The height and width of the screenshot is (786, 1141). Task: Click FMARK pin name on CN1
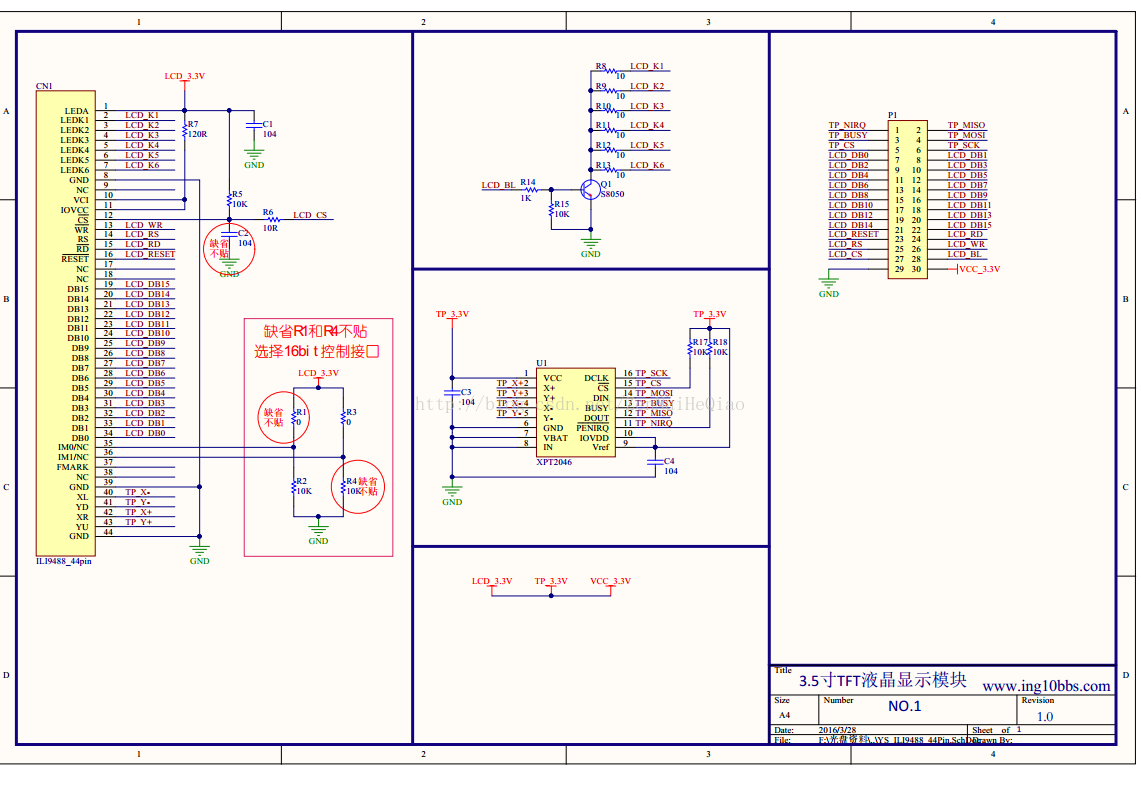pyautogui.click(x=73, y=467)
